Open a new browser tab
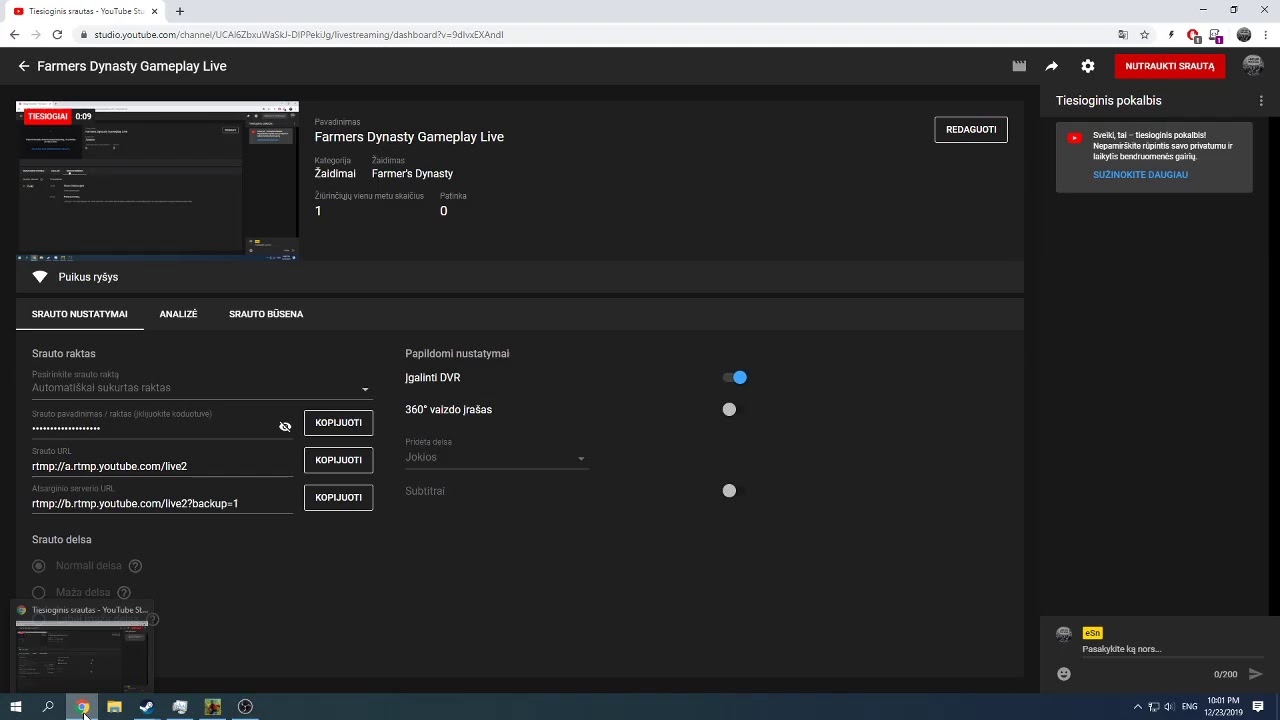The height and width of the screenshot is (720, 1280). pyautogui.click(x=180, y=11)
